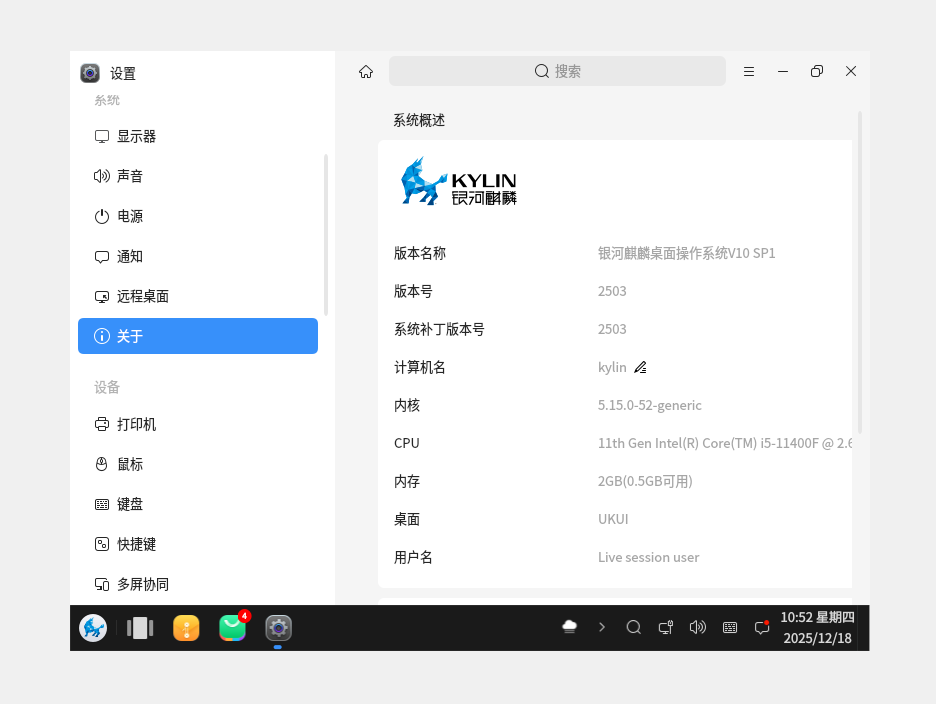
Task: Open Shortcuts (快捷键) settings
Action: tap(198, 544)
